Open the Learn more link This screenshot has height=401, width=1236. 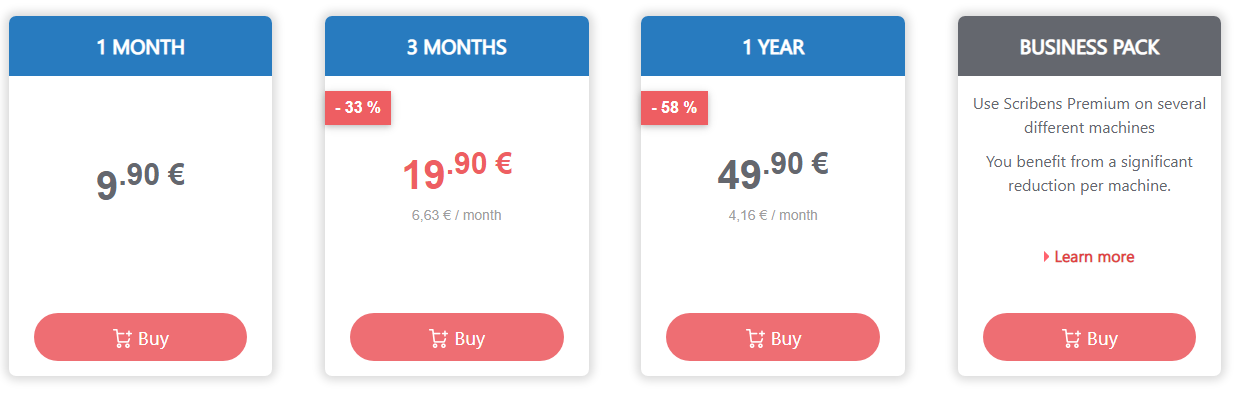pos(1094,257)
